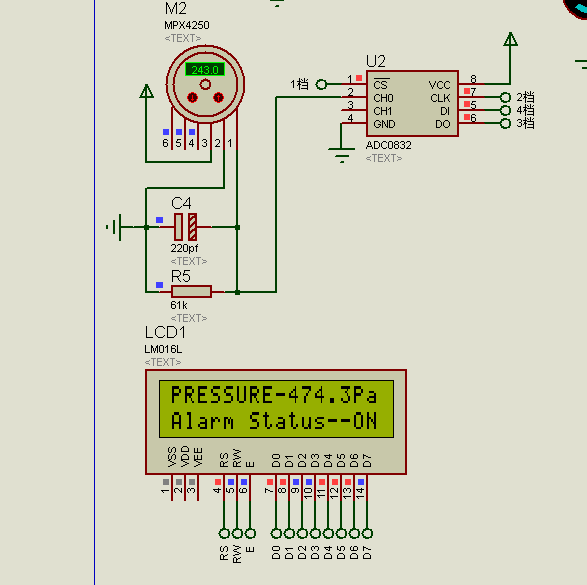This screenshot has width=587, height=585.
Task: Select the ADC0832 chip U2
Action: pyautogui.click(x=412, y=103)
